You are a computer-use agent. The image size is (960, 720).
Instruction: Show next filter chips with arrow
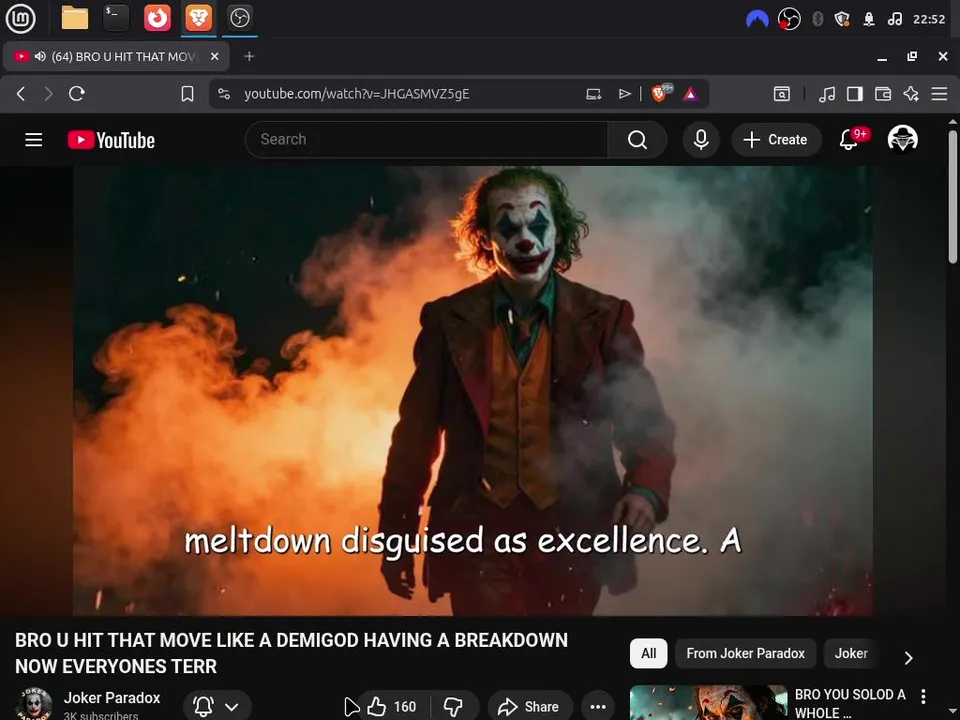tap(909, 658)
